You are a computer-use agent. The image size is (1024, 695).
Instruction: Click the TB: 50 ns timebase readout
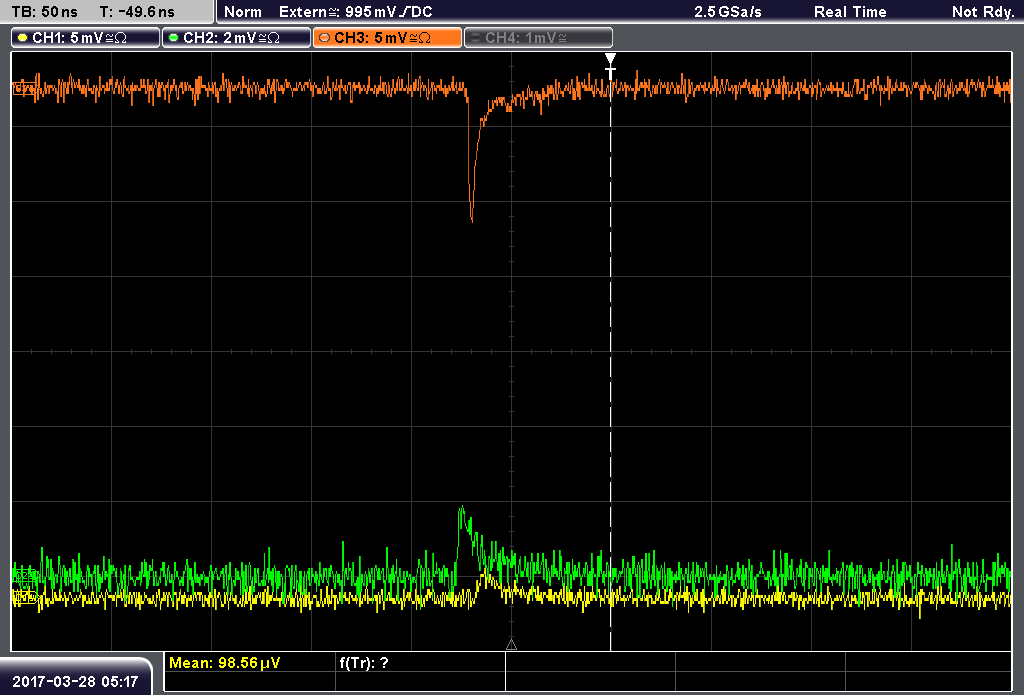[x=44, y=12]
